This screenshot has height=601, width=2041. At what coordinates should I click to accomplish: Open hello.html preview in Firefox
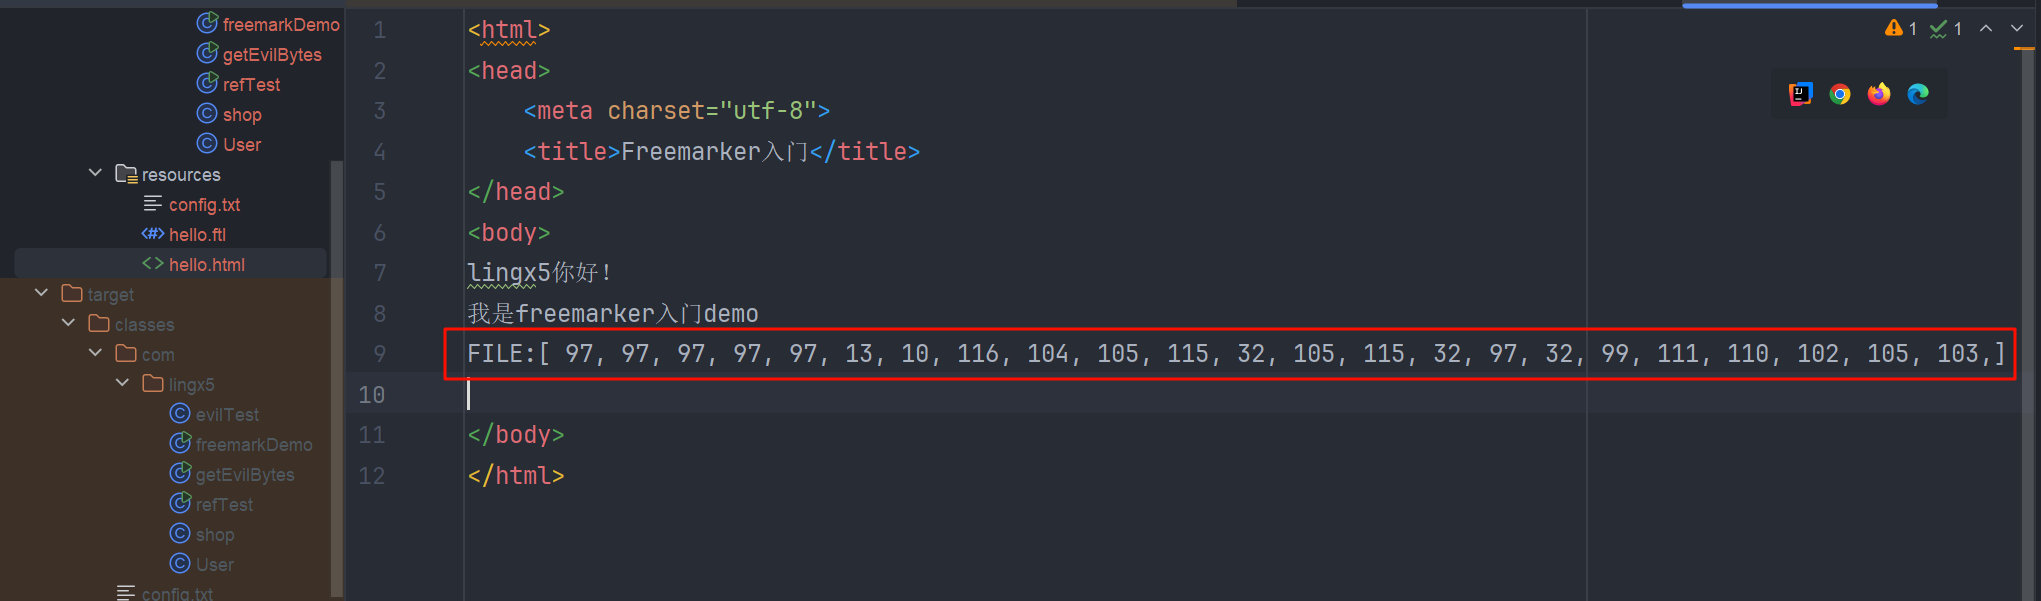[1879, 94]
